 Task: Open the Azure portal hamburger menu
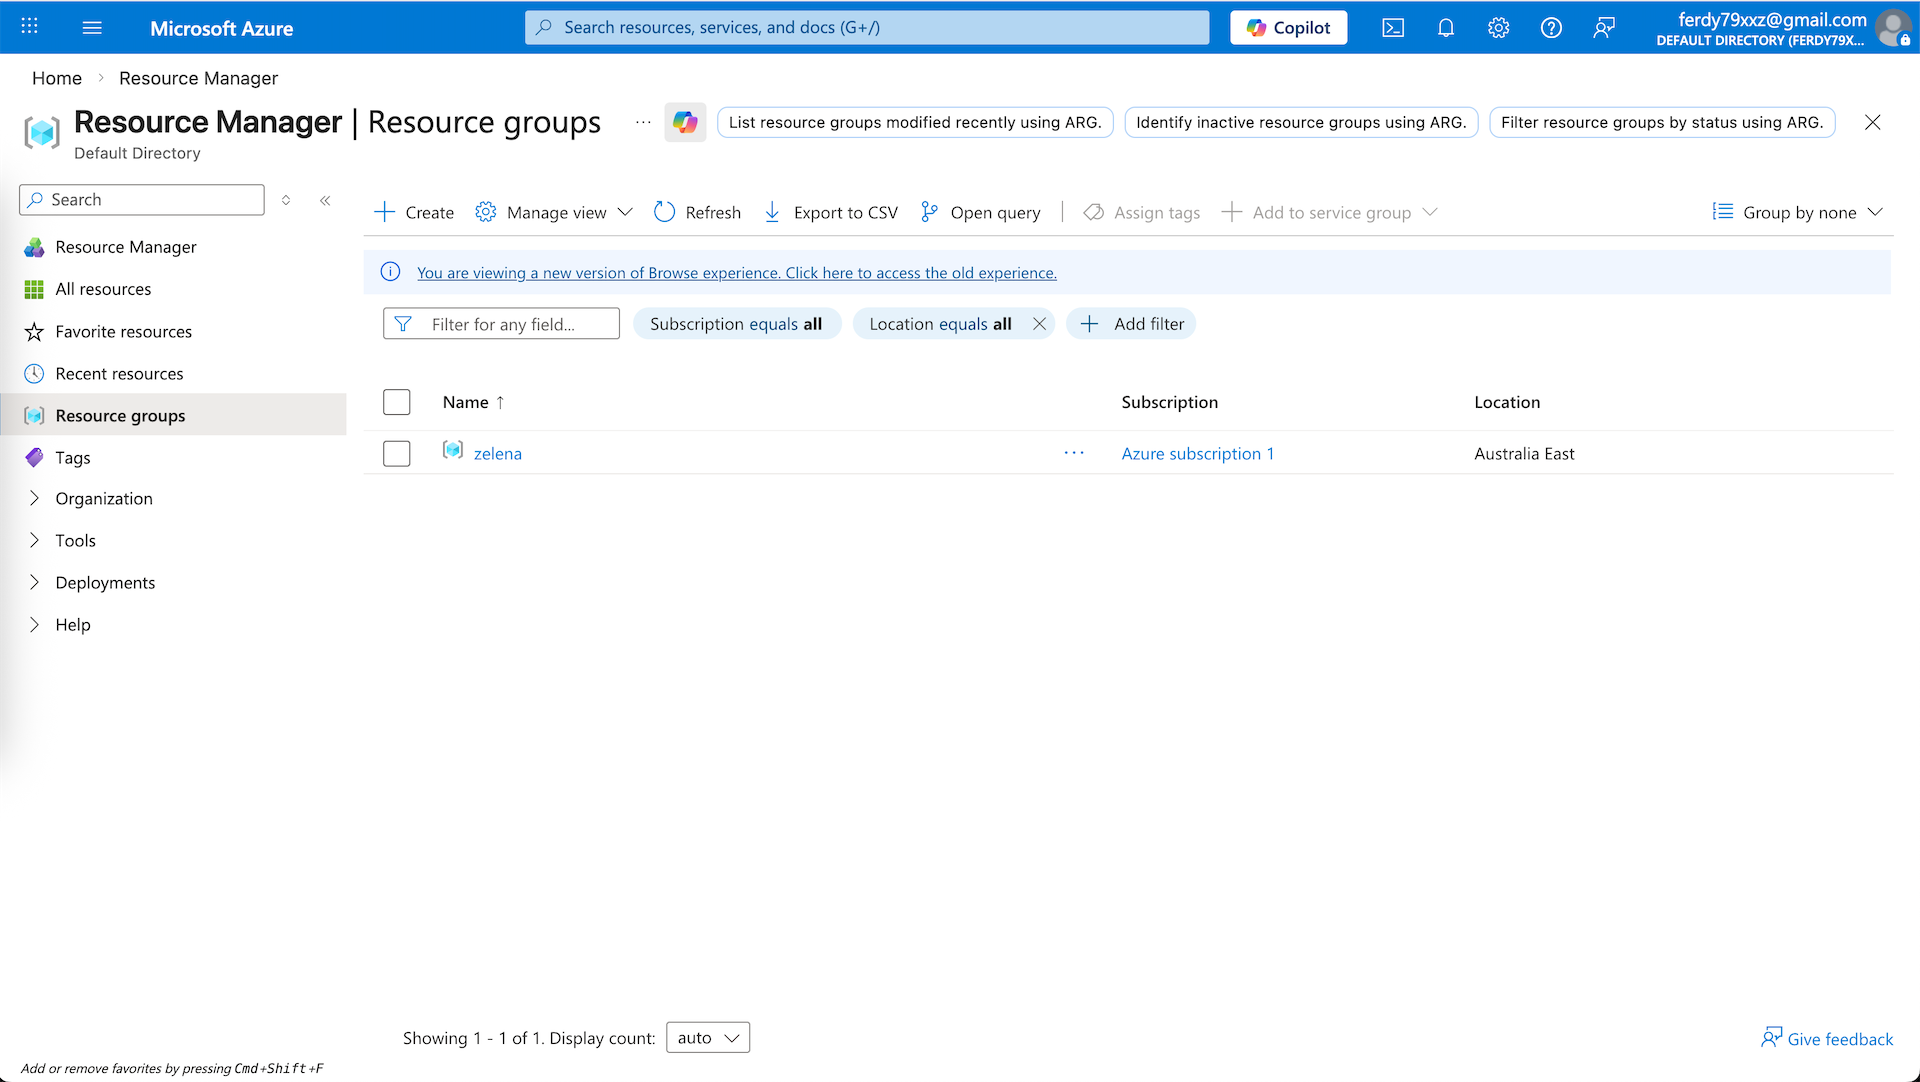[92, 28]
